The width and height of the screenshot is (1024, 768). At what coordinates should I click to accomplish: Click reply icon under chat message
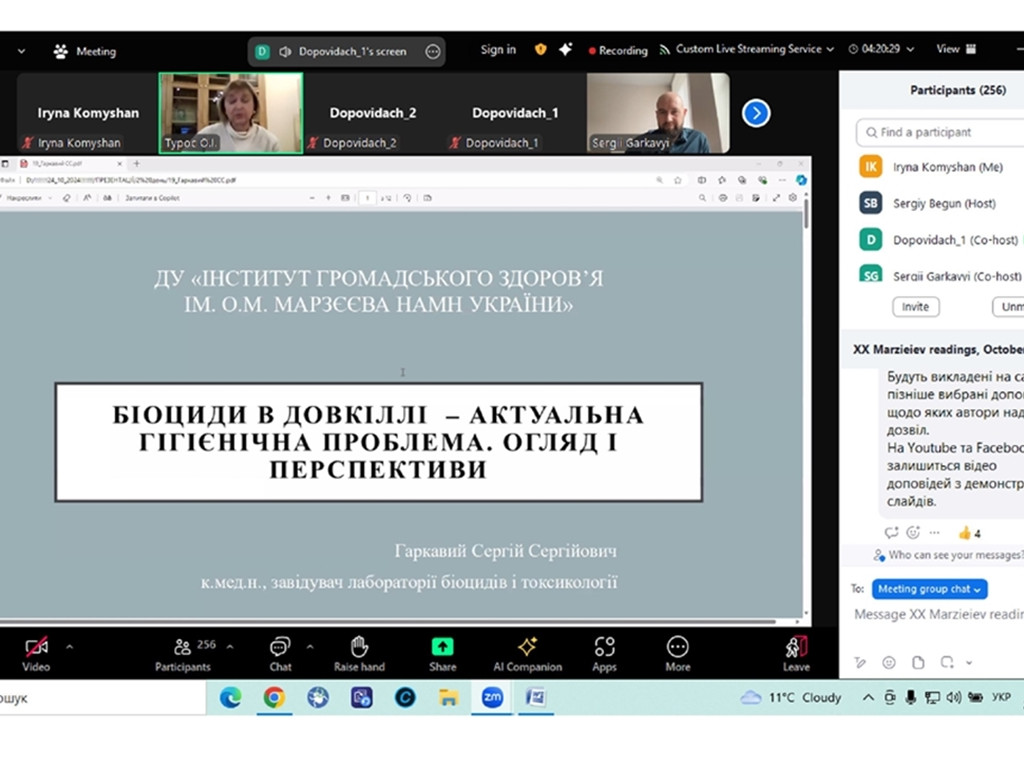pos(891,533)
